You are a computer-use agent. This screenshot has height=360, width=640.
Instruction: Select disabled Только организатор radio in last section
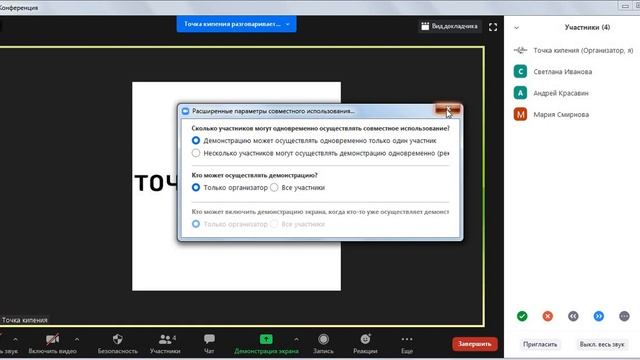pyautogui.click(x=196, y=224)
